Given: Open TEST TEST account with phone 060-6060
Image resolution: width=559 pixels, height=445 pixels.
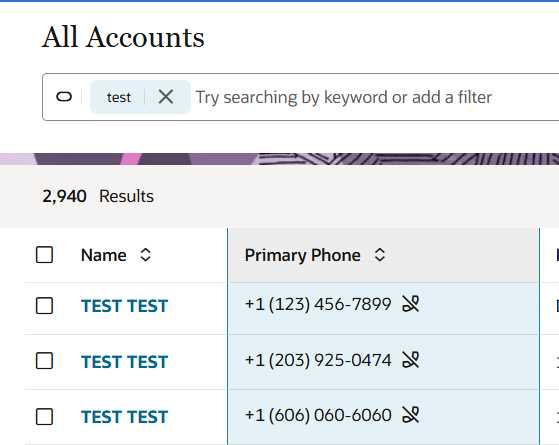Looking at the screenshot, I should pyautogui.click(x=124, y=417).
